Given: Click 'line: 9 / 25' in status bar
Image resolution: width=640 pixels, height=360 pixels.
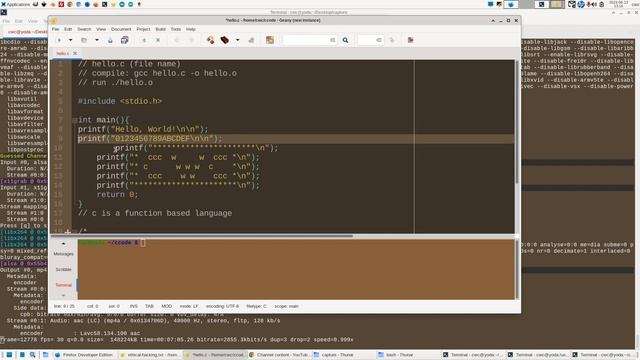Looking at the screenshot, I should coord(64,306).
